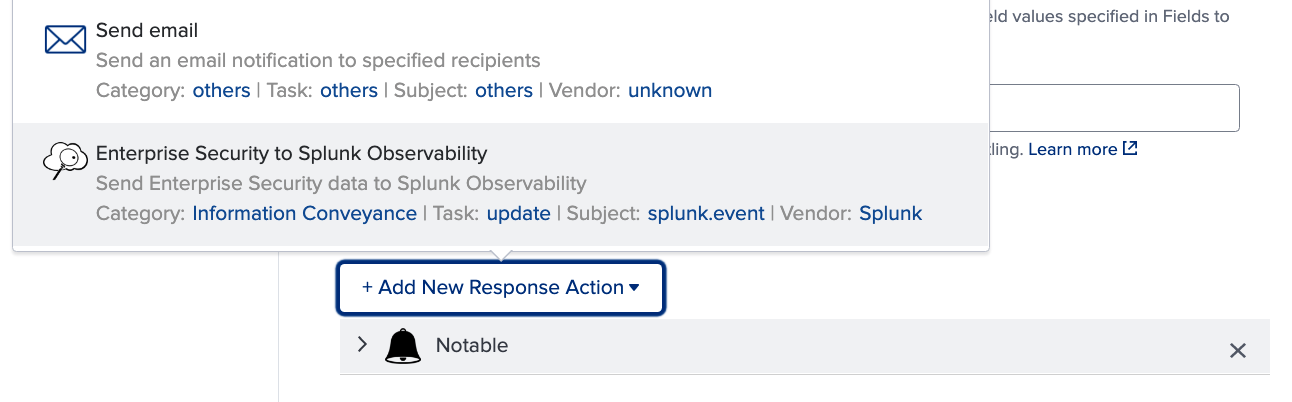Click the others category link under Send email
Screen dimensions: 1292x402
pyautogui.click(x=221, y=90)
